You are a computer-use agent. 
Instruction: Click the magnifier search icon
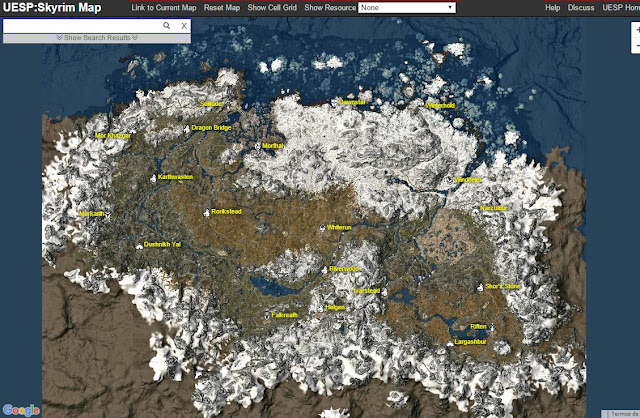(167, 26)
